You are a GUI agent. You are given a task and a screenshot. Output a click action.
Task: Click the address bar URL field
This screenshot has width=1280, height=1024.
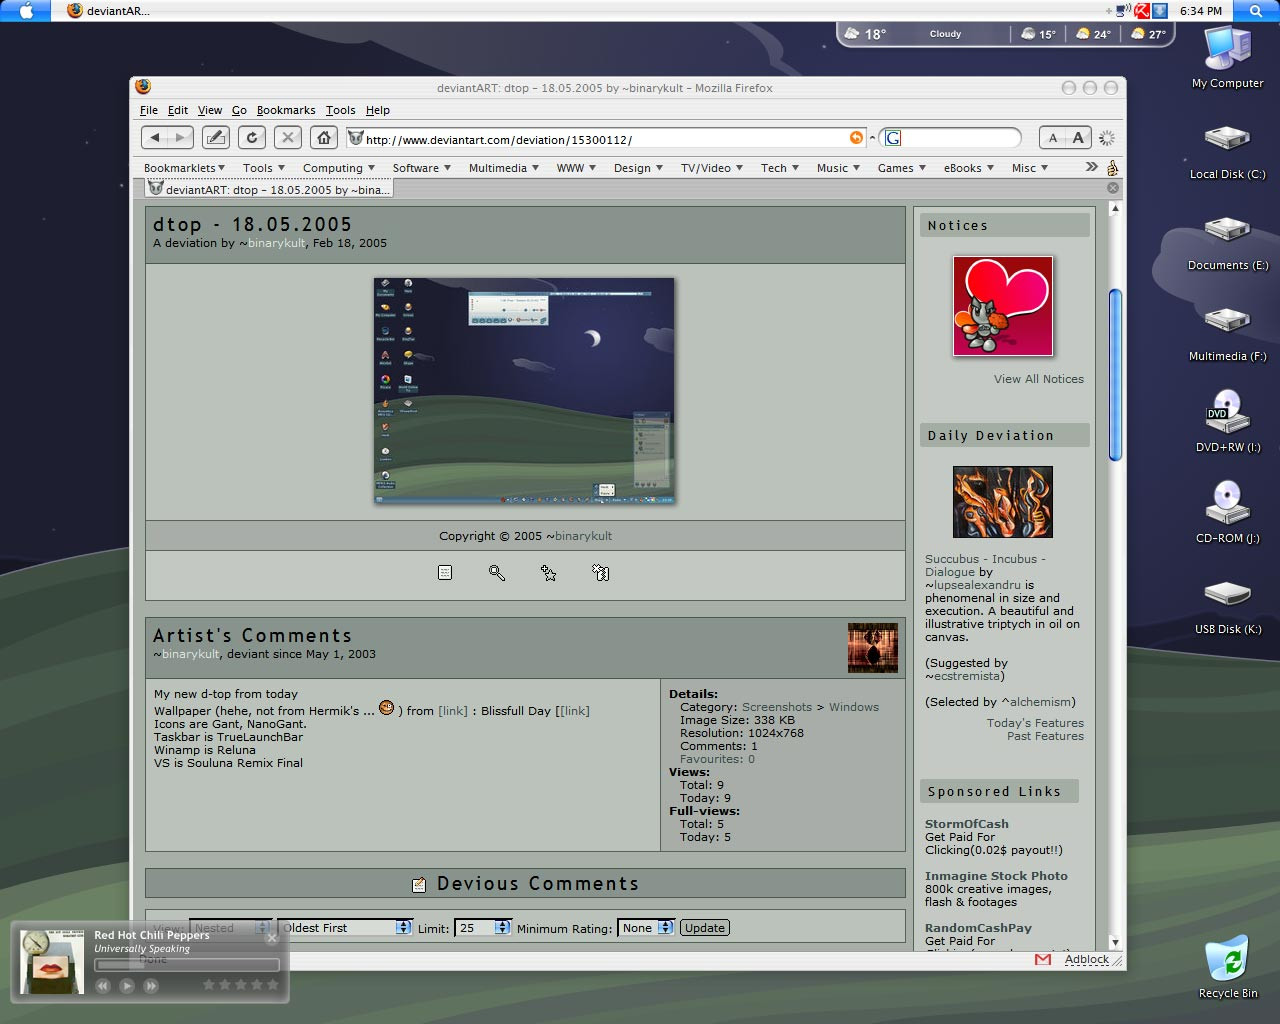click(x=605, y=139)
